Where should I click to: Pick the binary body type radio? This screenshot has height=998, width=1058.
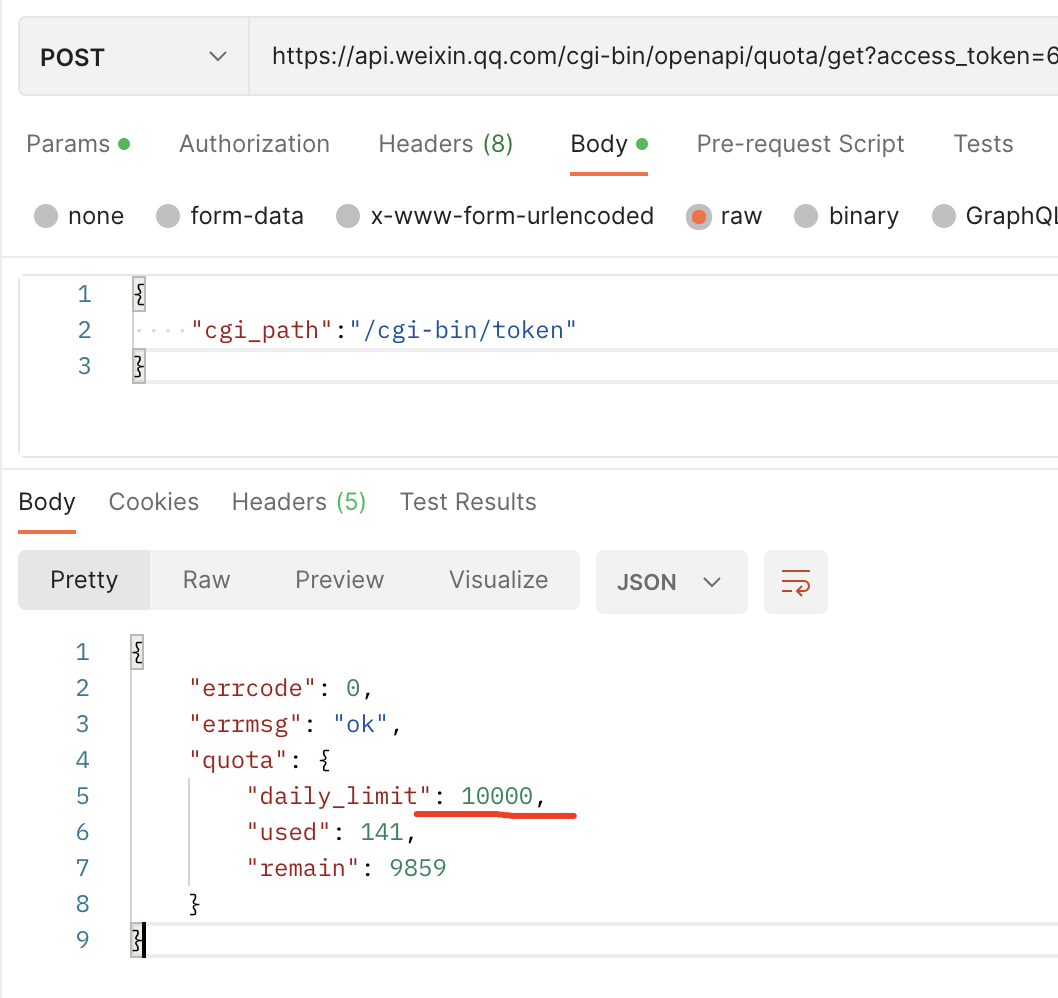(807, 216)
